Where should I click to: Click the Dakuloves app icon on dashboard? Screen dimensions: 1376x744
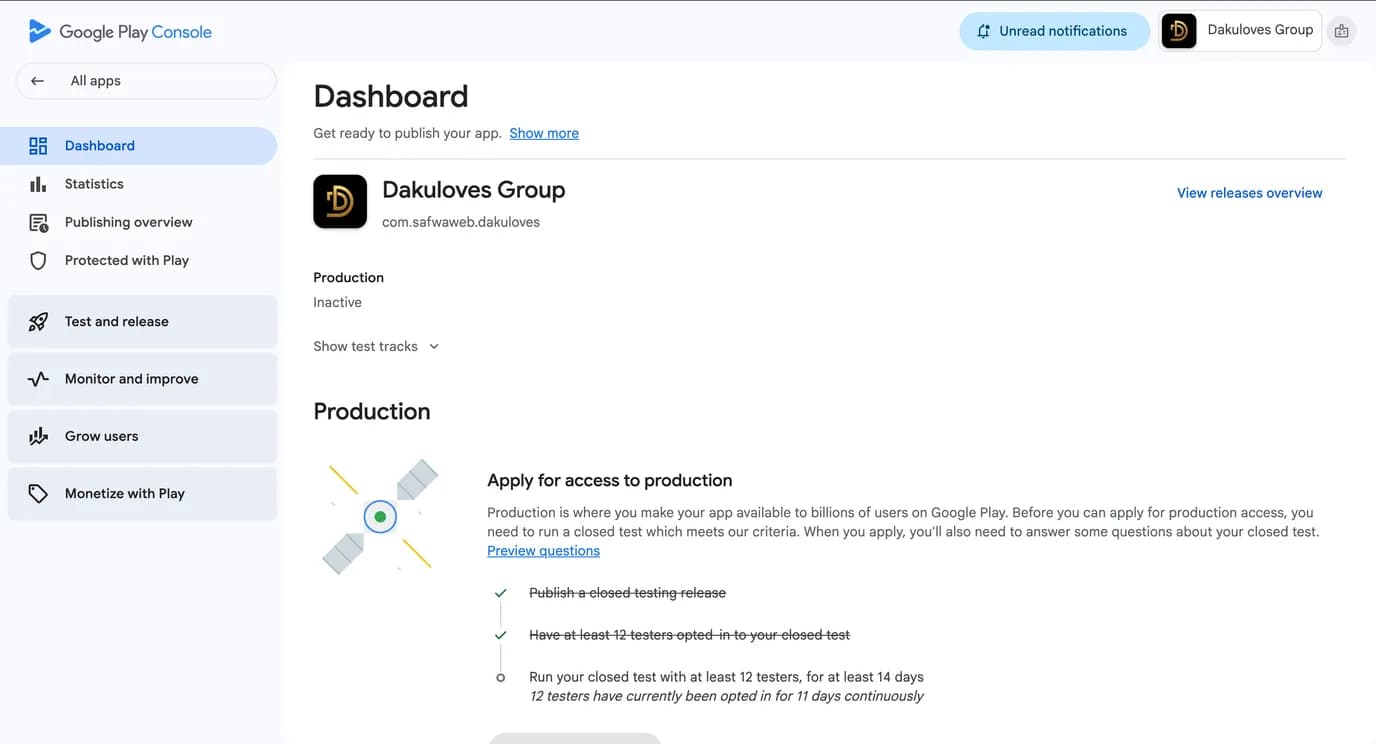click(340, 201)
